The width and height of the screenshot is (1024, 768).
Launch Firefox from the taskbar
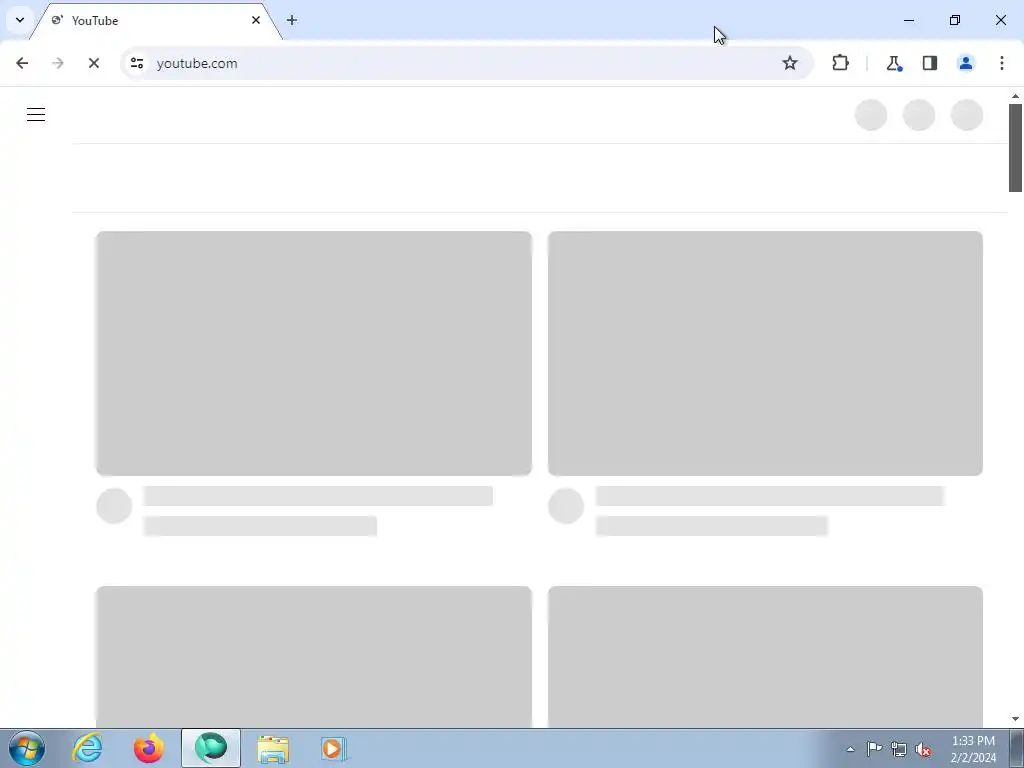click(149, 748)
